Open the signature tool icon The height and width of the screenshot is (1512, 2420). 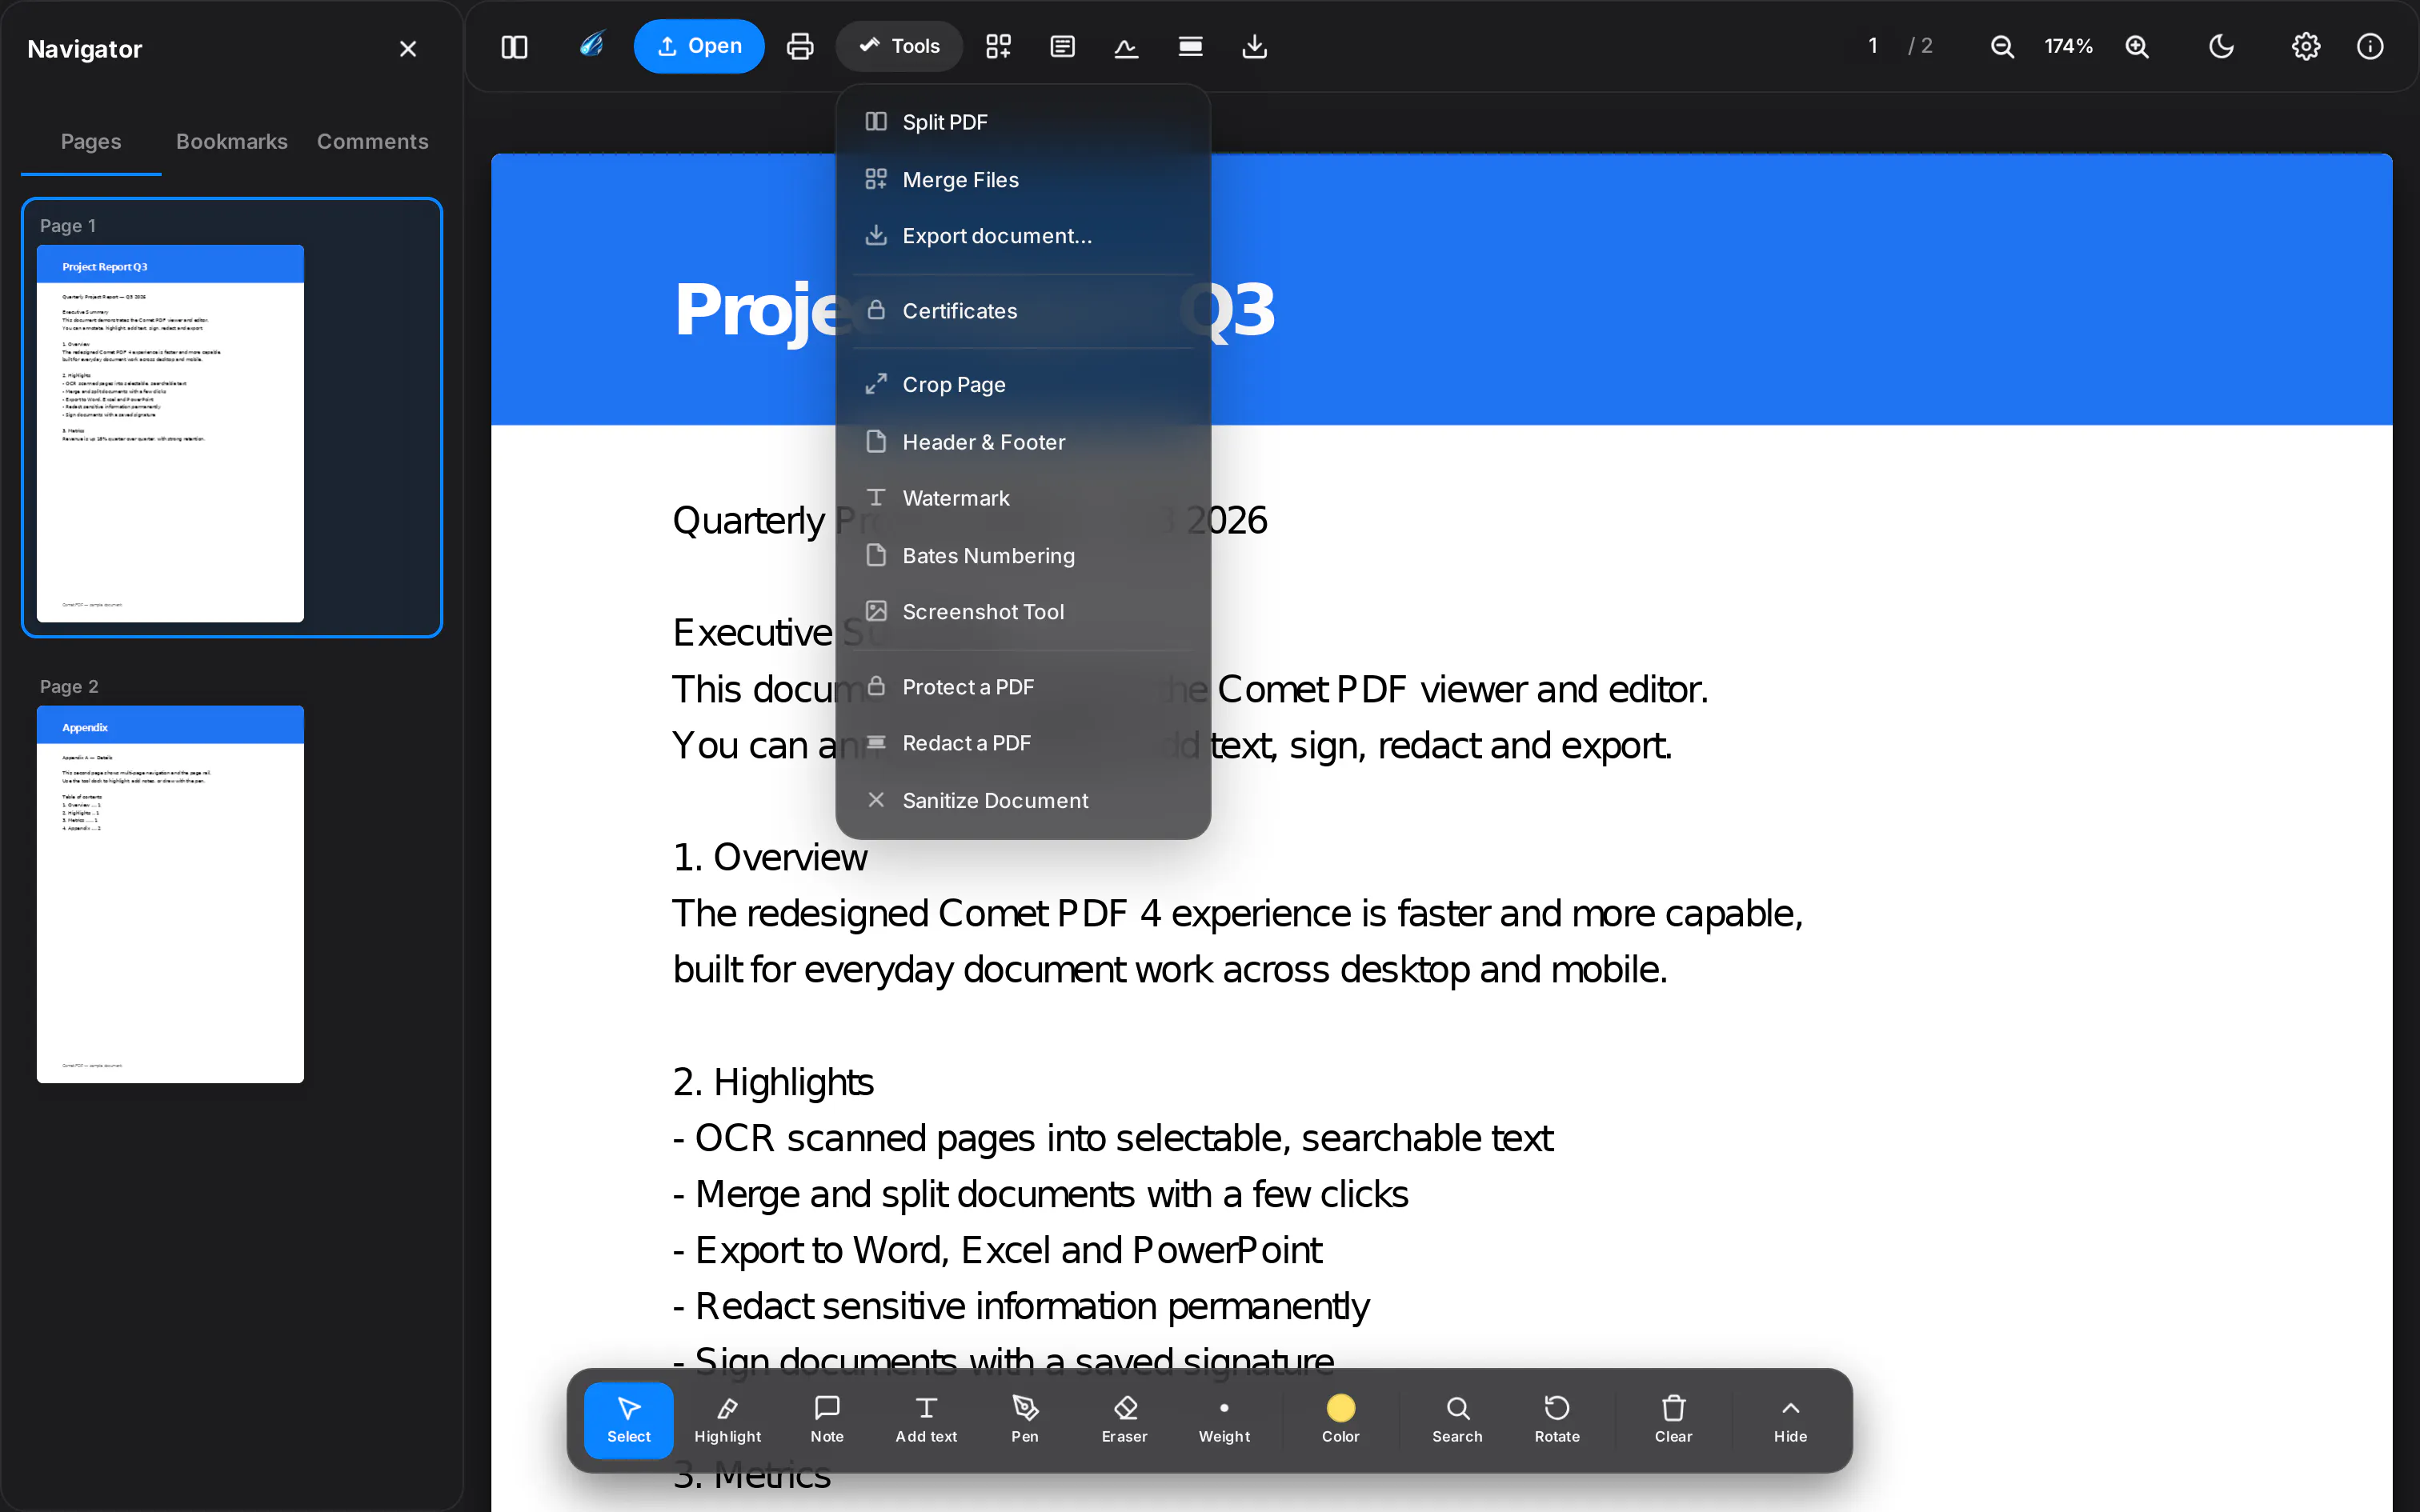click(x=1126, y=47)
